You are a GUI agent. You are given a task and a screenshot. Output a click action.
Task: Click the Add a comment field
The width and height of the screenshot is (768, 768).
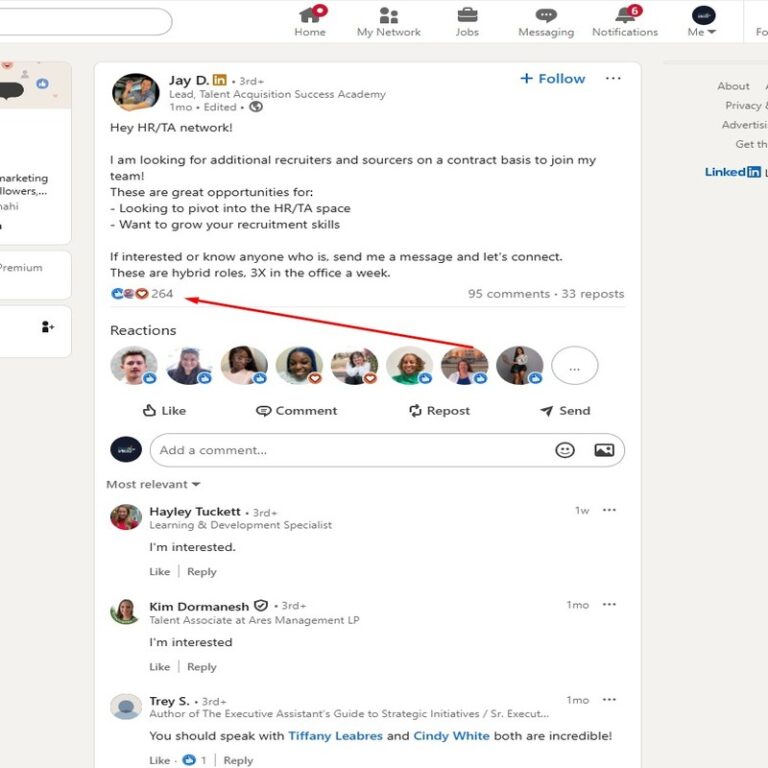tap(350, 450)
